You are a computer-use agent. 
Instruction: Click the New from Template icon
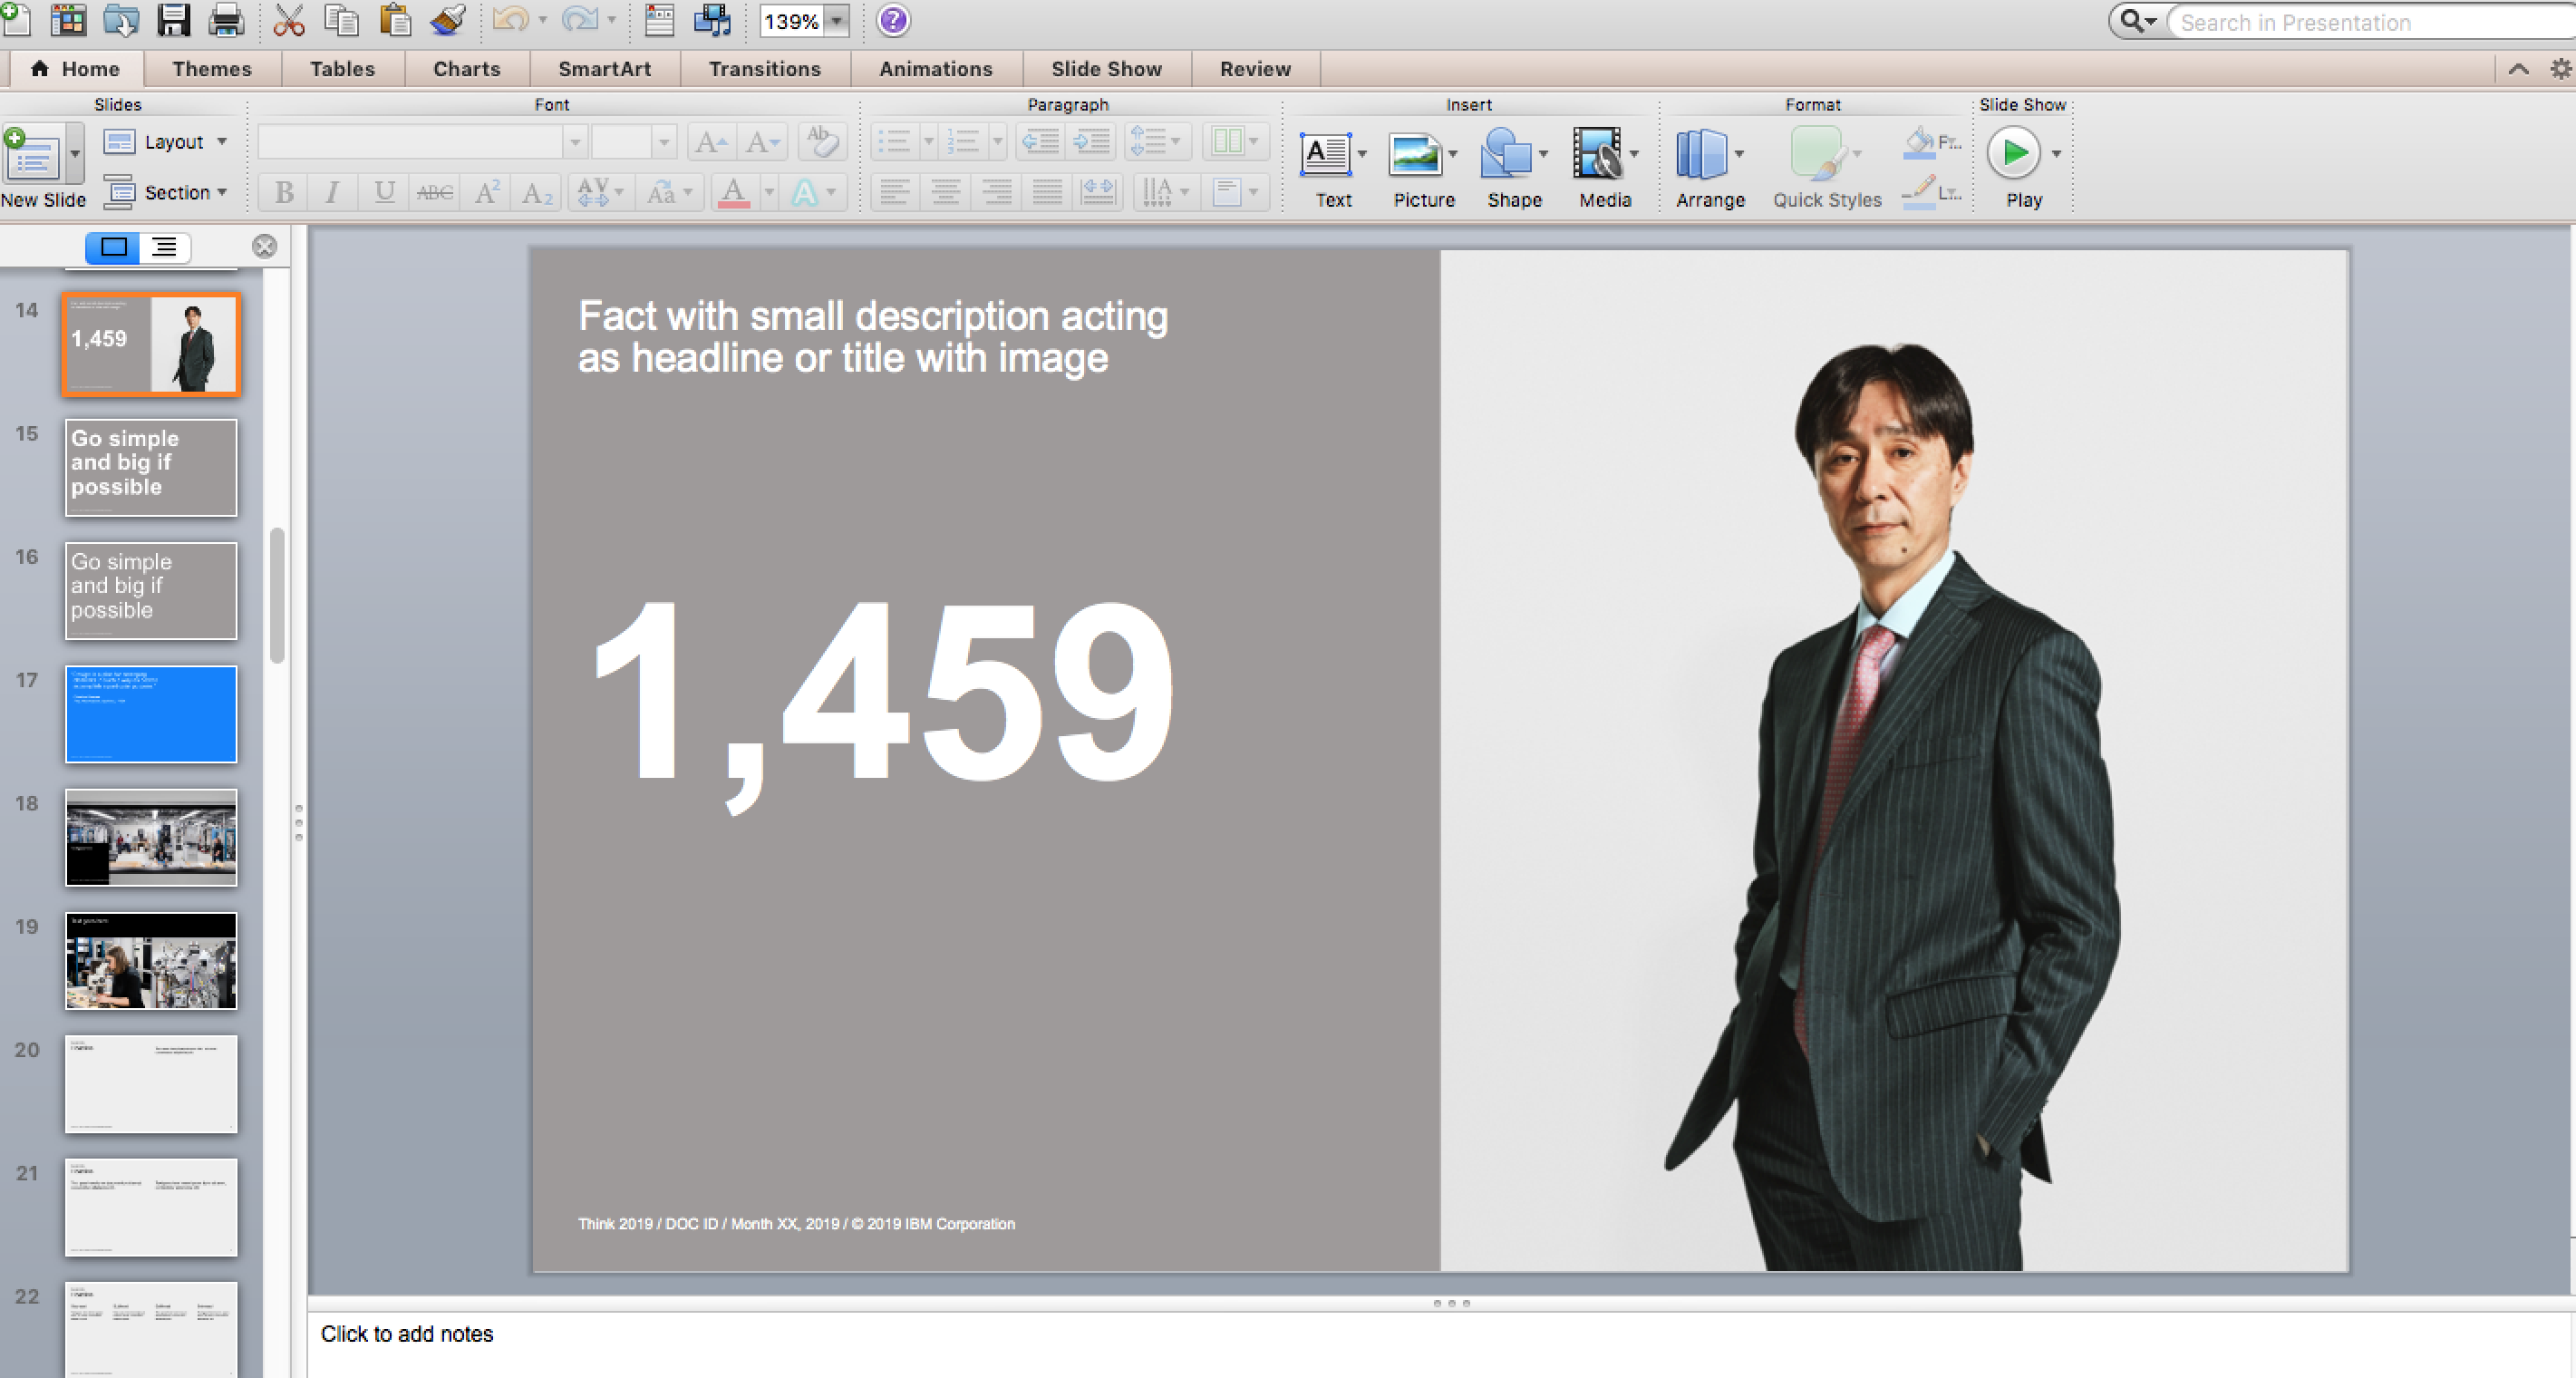point(68,20)
